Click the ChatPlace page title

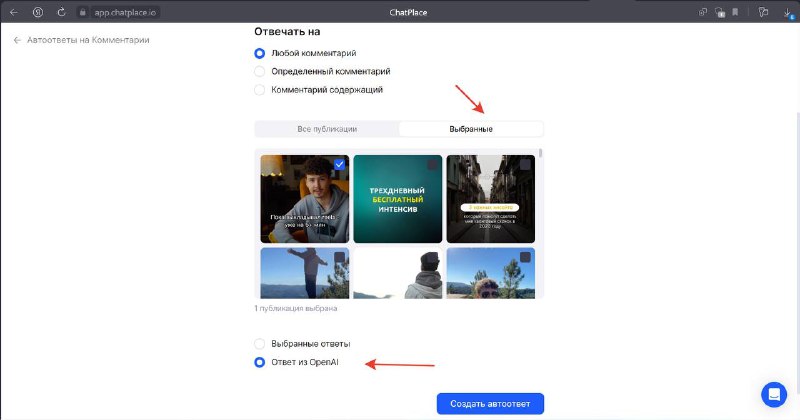408,12
